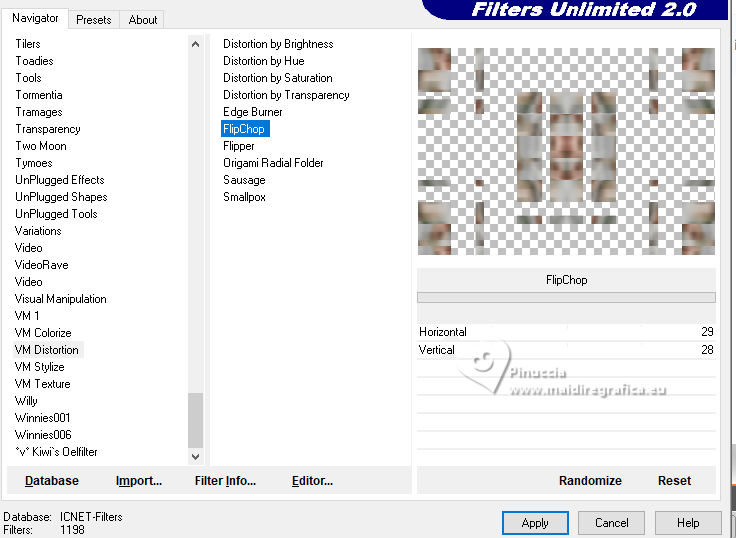Select the Winnies006 category

(43, 434)
